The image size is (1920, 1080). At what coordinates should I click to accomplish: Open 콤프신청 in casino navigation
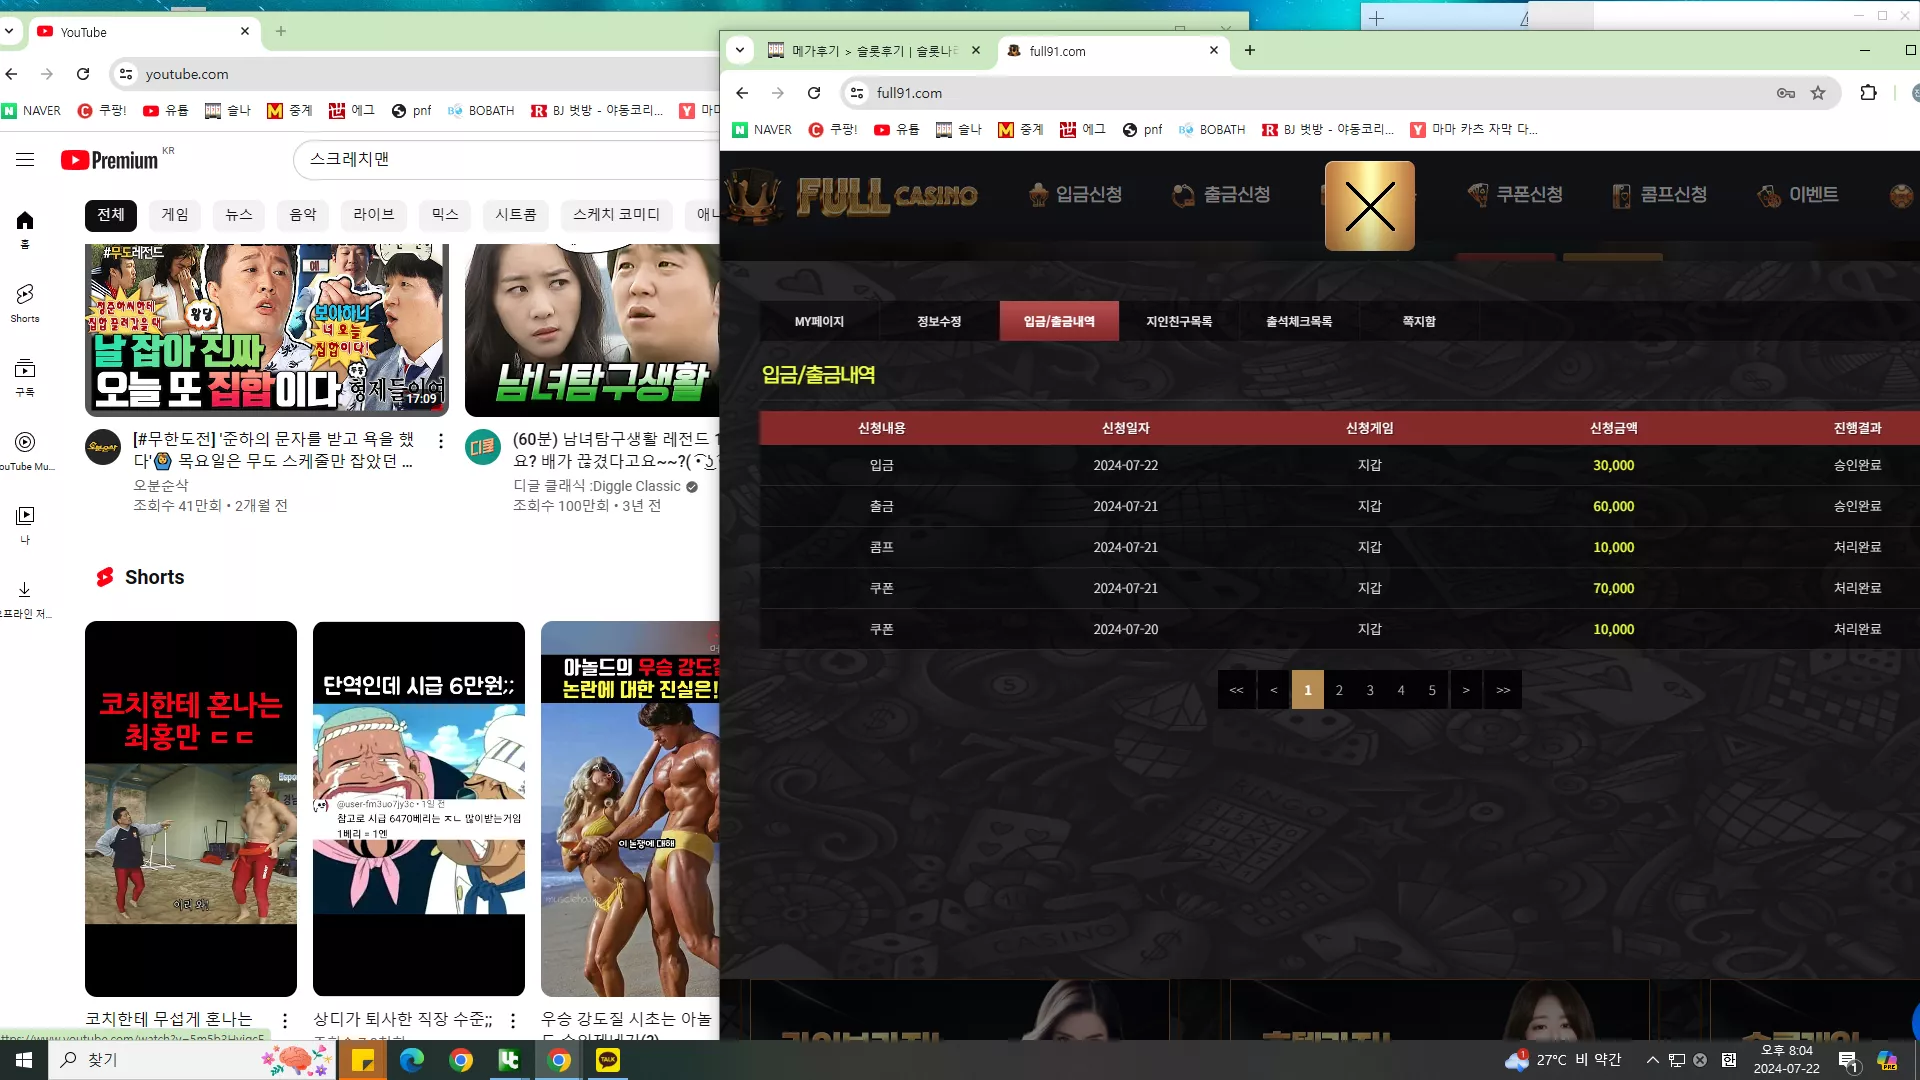1660,195
